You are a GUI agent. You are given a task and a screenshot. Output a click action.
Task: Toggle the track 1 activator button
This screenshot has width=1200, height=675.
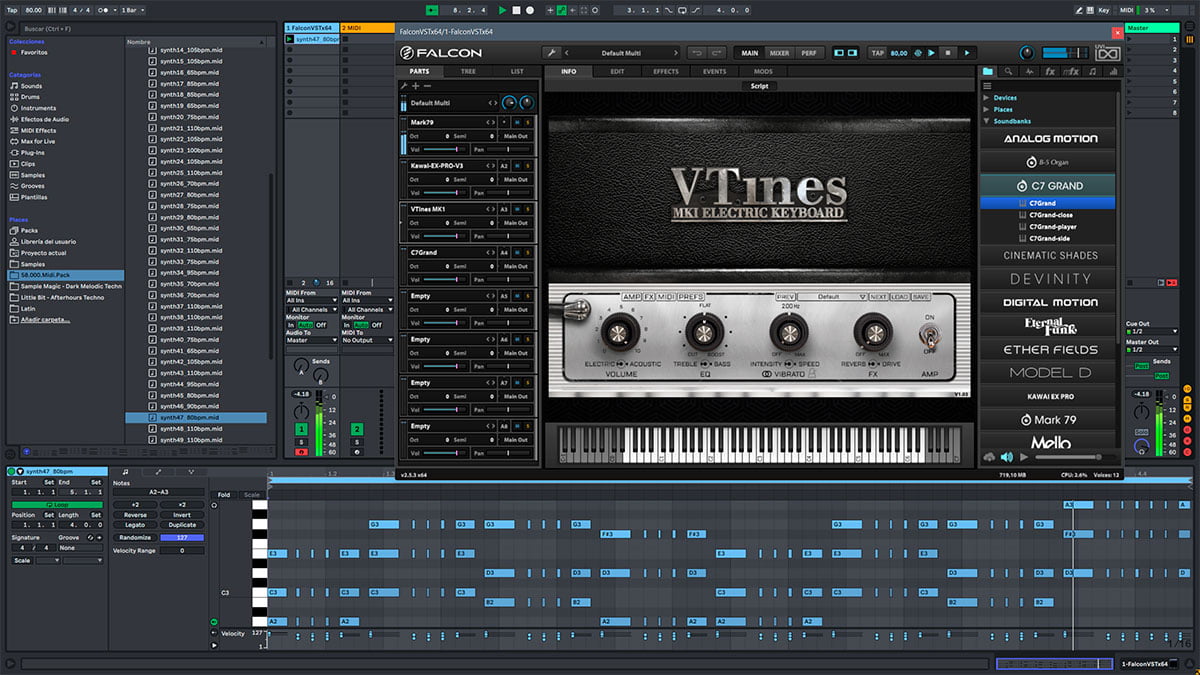pos(300,429)
